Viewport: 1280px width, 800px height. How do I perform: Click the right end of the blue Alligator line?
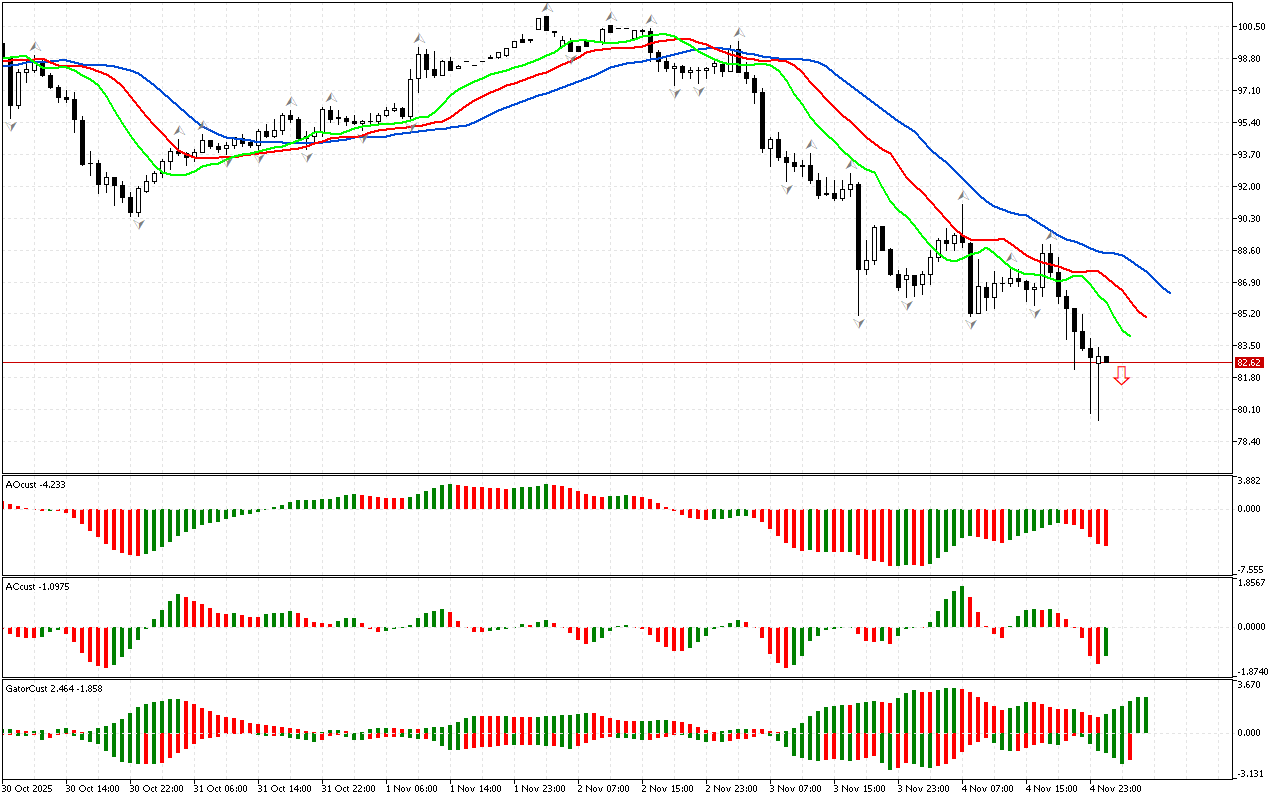pos(1169,293)
